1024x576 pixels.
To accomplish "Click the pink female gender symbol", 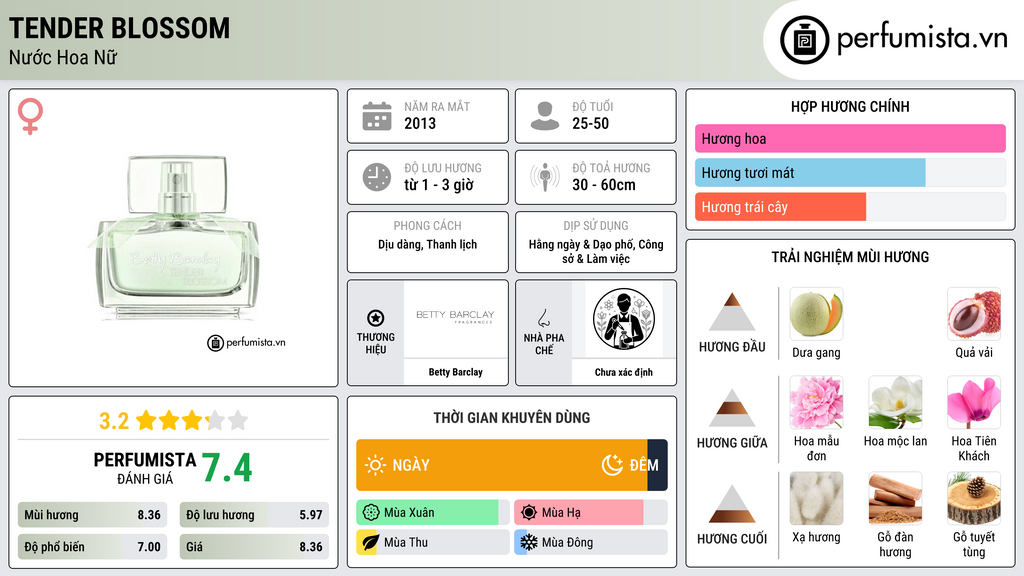I will [30, 116].
